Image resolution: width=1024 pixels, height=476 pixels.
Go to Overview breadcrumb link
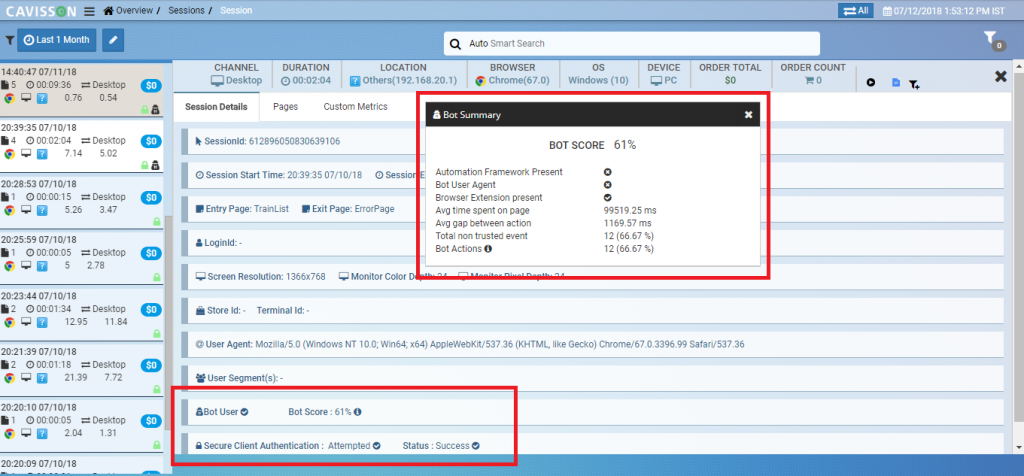tap(133, 10)
